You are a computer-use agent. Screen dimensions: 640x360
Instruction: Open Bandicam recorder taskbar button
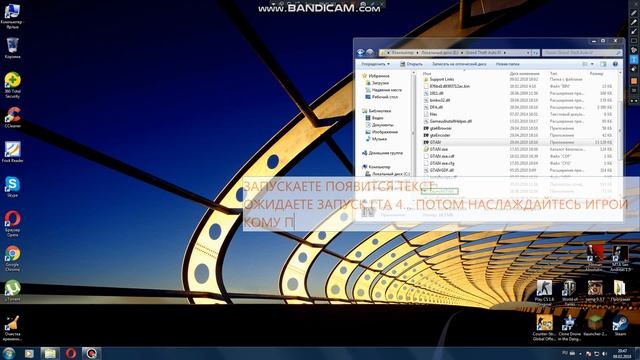[x=91, y=353]
